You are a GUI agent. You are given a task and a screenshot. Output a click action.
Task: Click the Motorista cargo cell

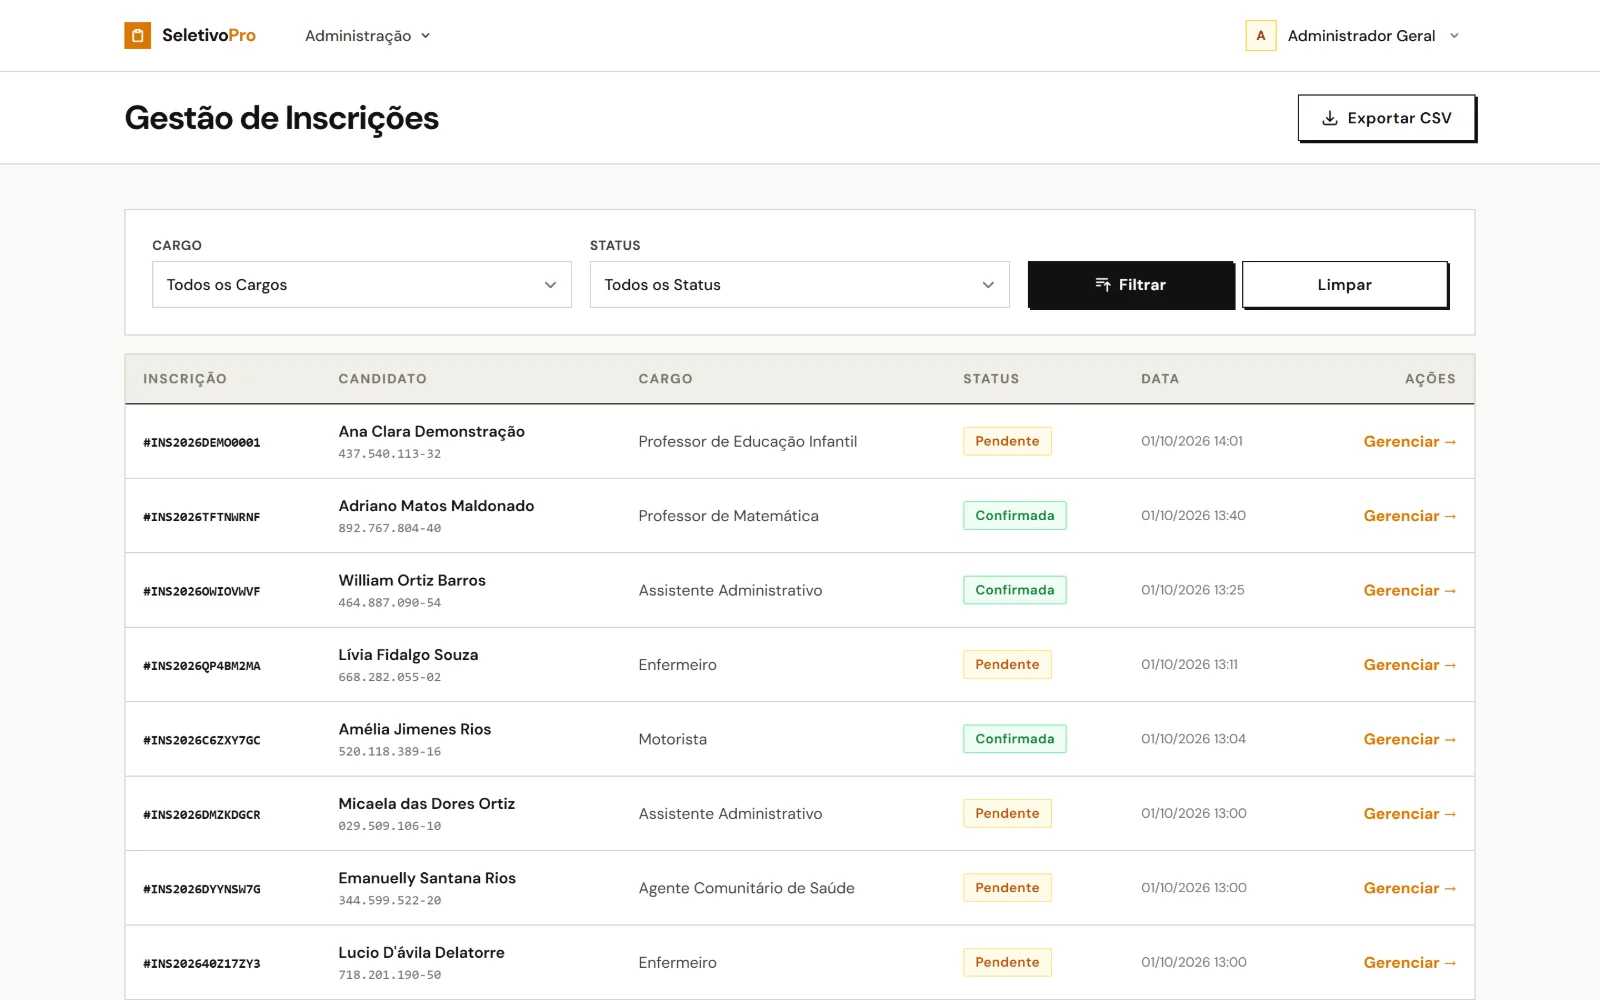coord(672,740)
